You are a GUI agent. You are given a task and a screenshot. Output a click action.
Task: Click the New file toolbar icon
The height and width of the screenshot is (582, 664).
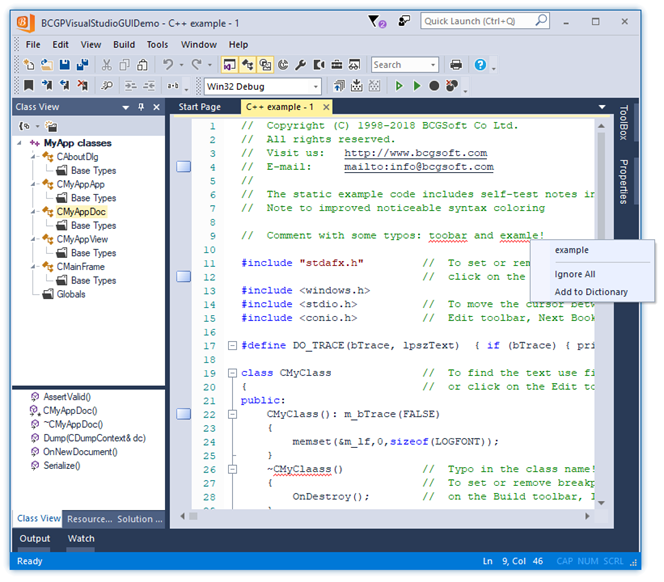(x=29, y=65)
